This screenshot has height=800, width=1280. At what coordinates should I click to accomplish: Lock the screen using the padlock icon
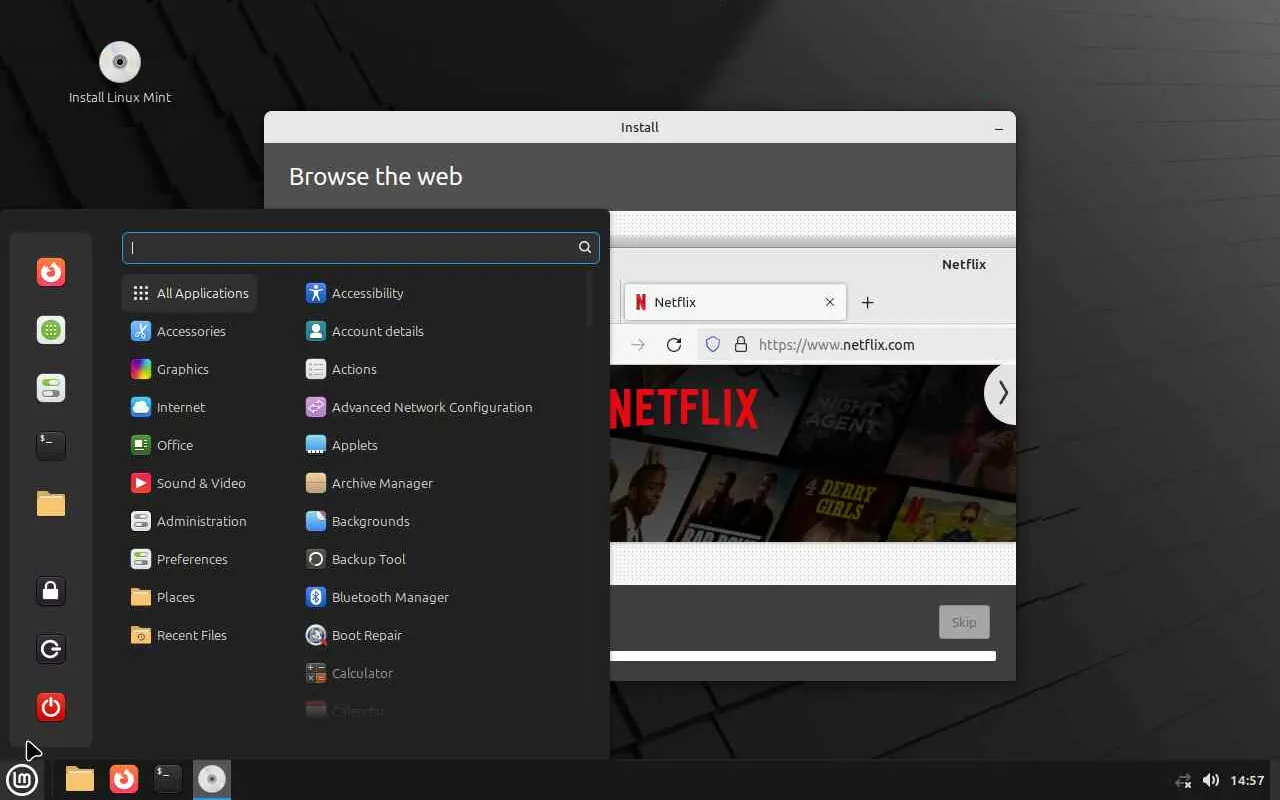51,591
